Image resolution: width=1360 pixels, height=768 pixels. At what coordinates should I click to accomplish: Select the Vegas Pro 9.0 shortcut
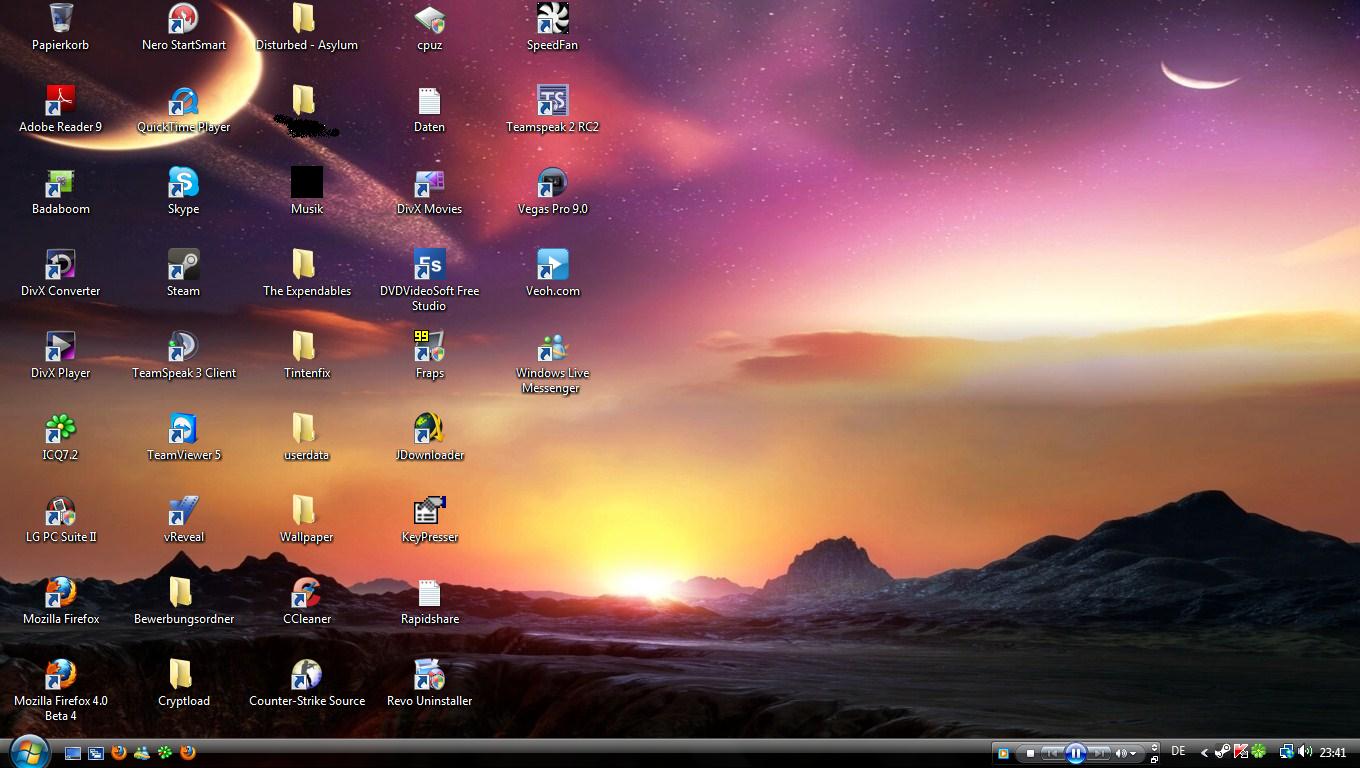(552, 185)
